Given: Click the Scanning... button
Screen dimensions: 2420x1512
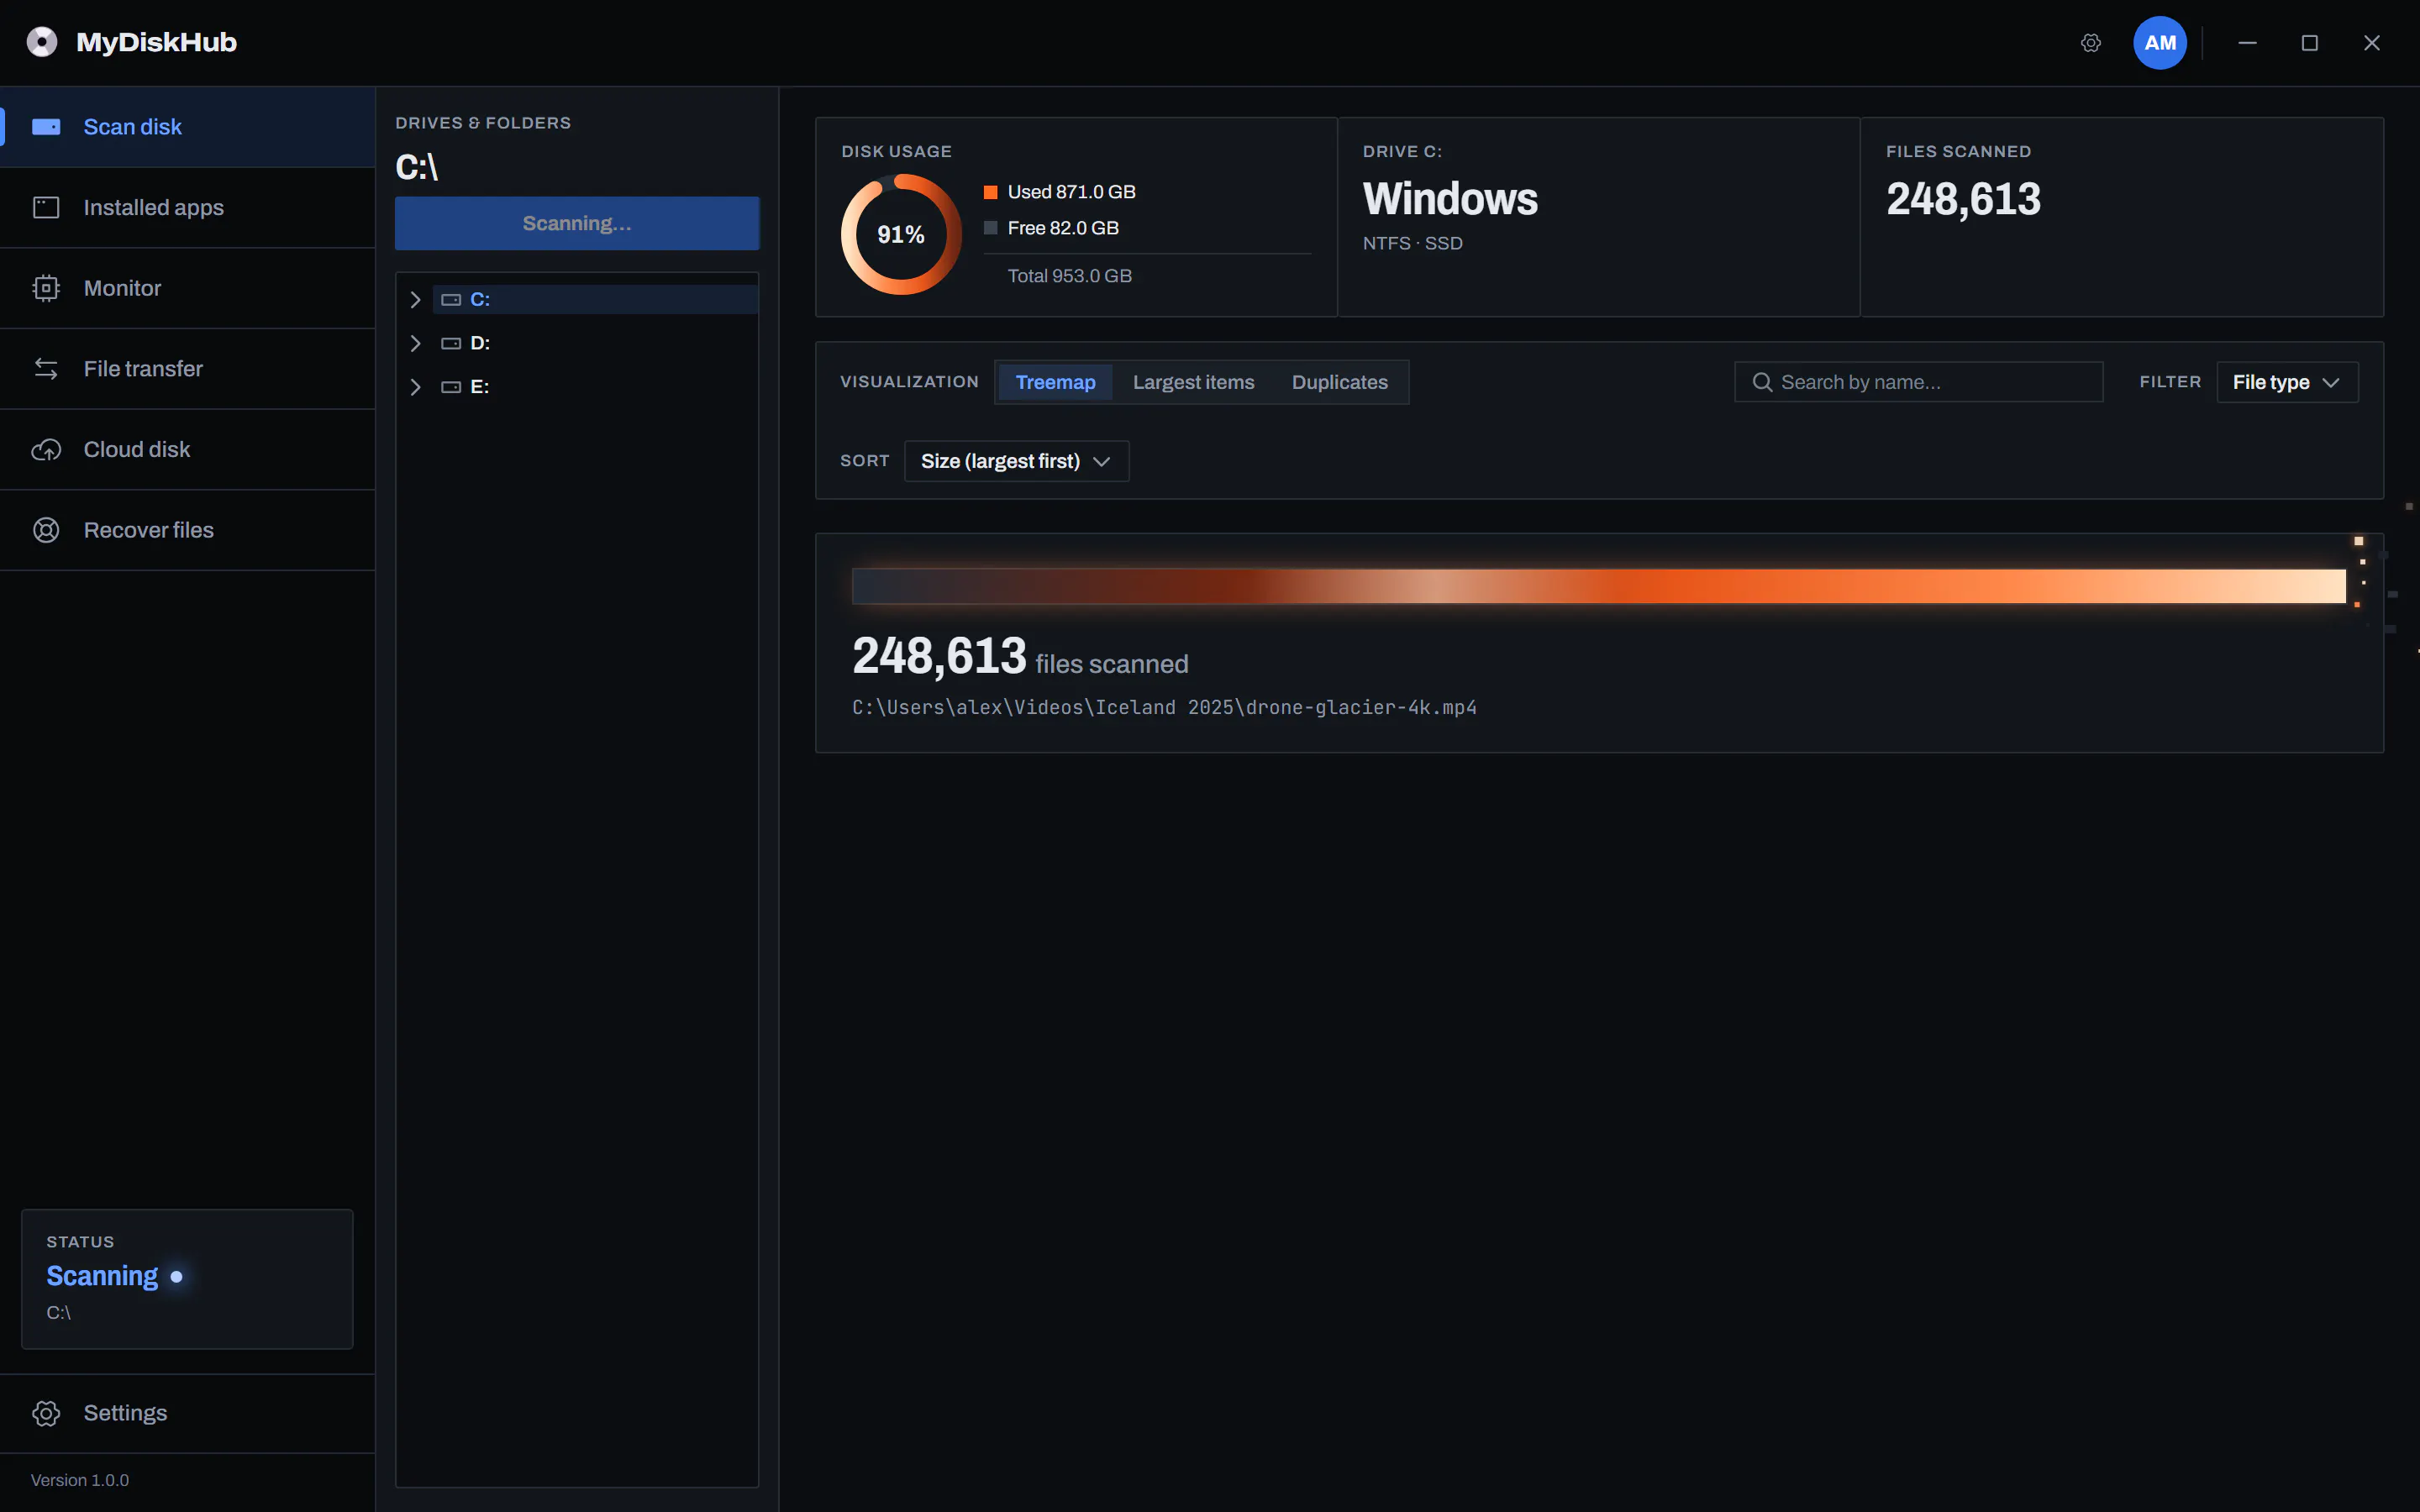Looking at the screenshot, I should (577, 223).
